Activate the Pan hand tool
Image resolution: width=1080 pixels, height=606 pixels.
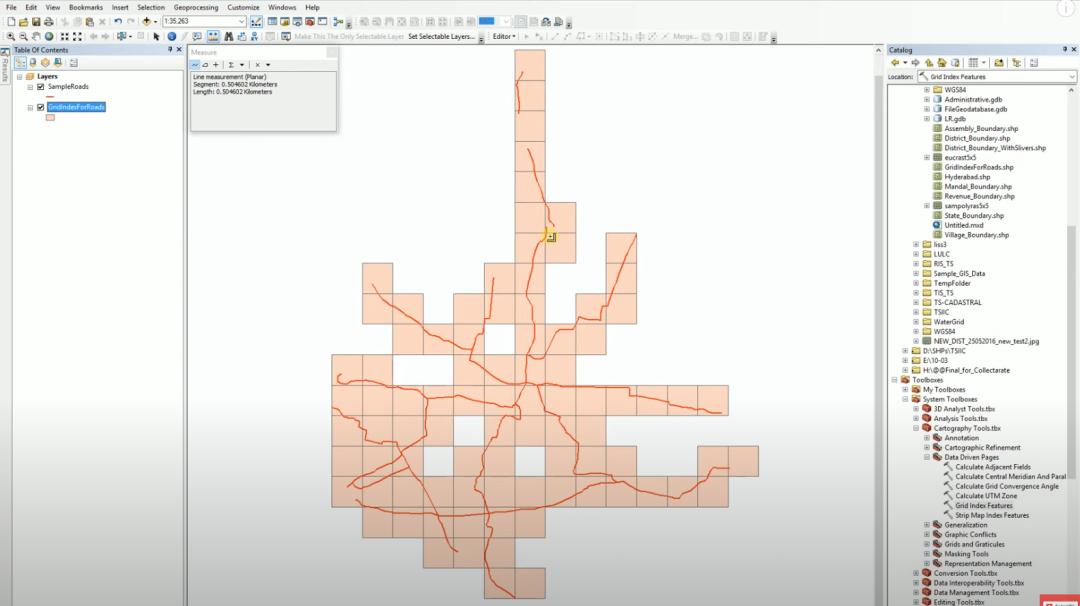pos(36,36)
